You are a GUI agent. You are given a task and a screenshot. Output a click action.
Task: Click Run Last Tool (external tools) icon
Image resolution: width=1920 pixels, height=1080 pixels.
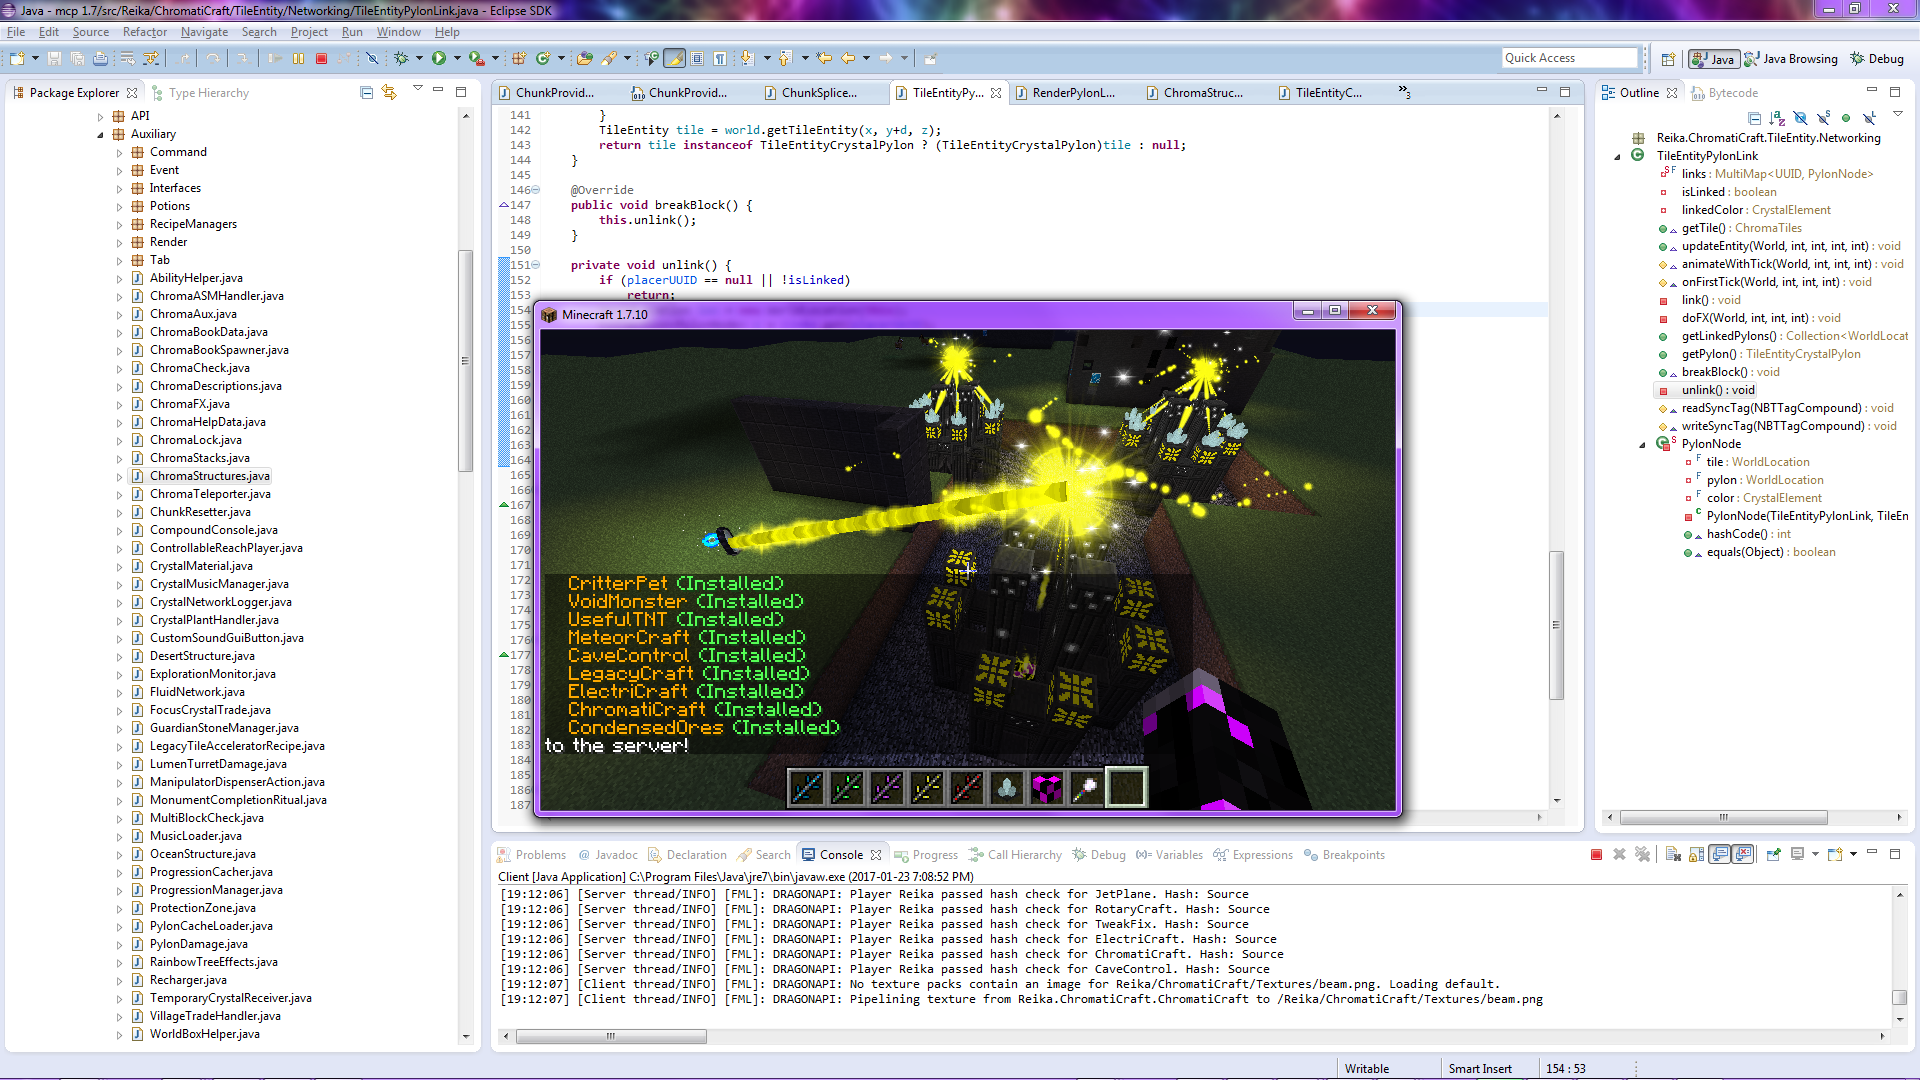coord(477,58)
